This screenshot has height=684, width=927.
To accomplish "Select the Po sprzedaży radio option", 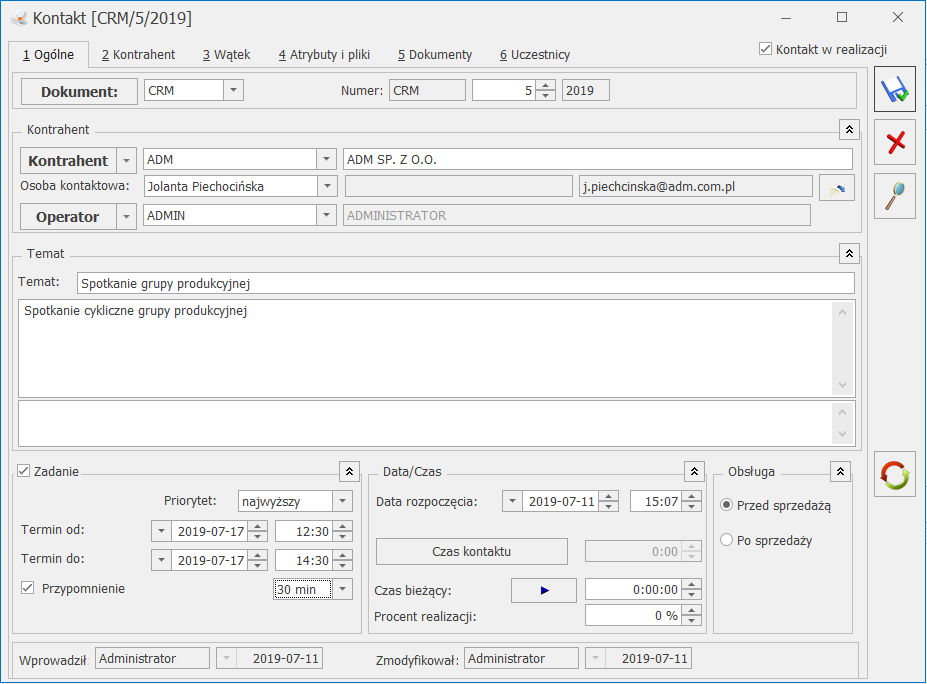I will pos(727,540).
